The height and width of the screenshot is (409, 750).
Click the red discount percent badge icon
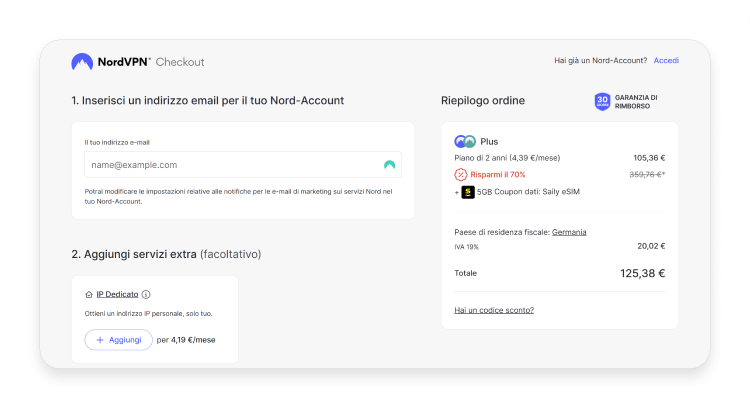click(460, 175)
